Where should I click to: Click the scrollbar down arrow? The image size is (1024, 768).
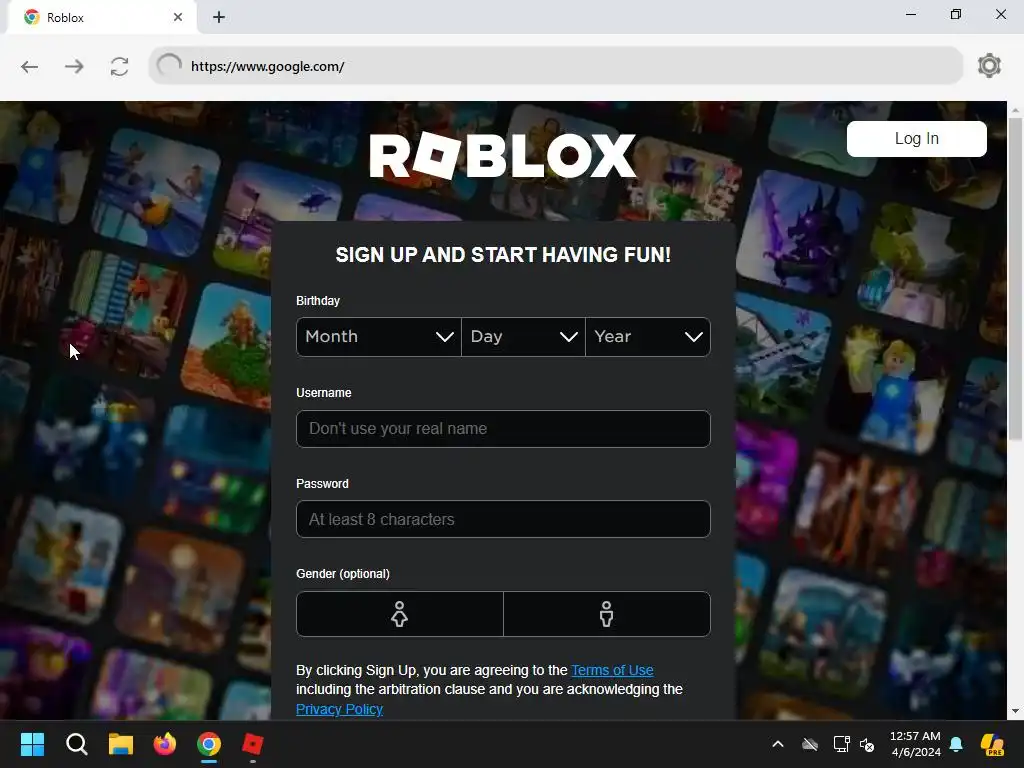tap(1015, 711)
